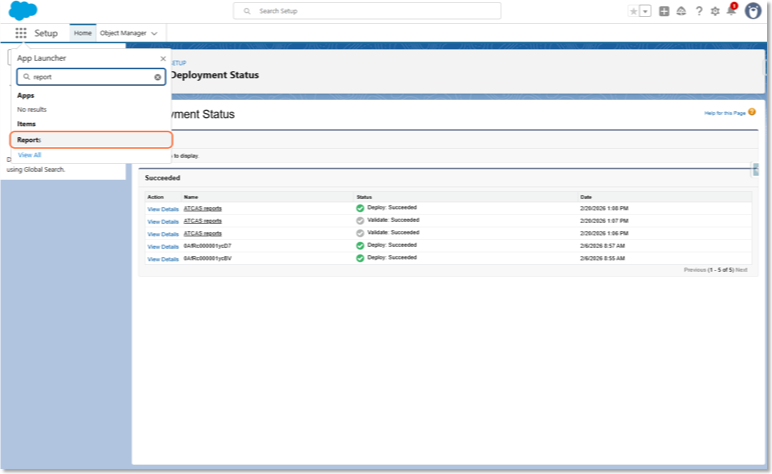The height and width of the screenshot is (474, 772).
Task: Click the Search Setup input field
Action: [x=367, y=11]
